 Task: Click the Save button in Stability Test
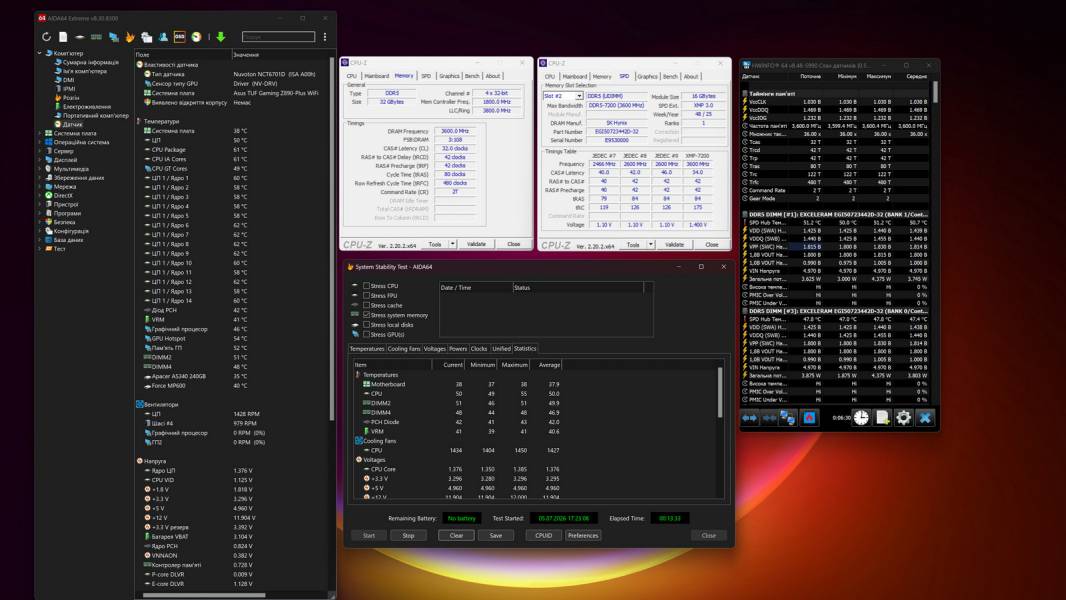(496, 535)
